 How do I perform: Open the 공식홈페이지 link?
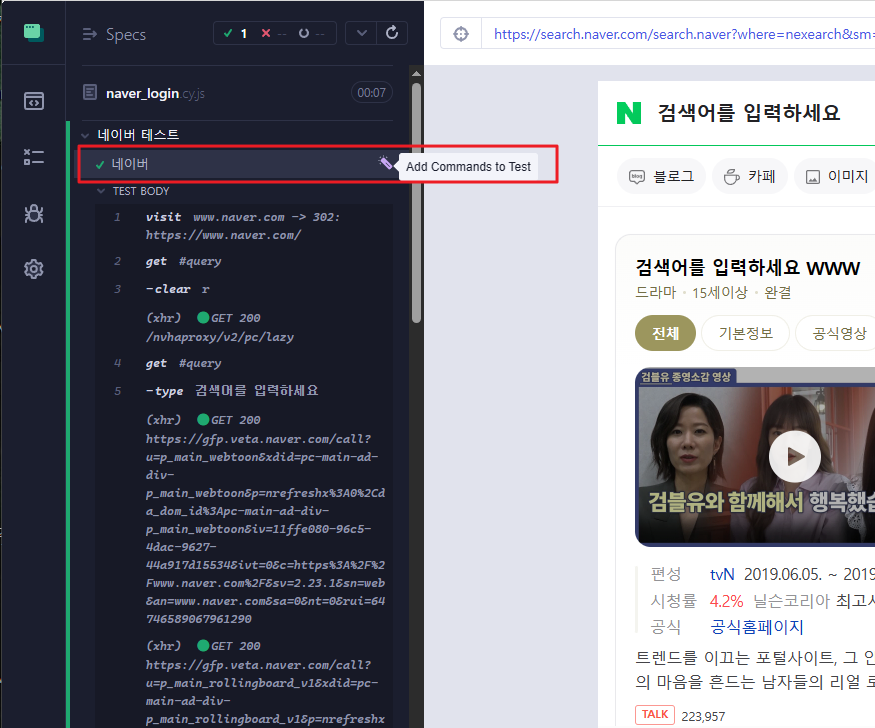pos(757,627)
